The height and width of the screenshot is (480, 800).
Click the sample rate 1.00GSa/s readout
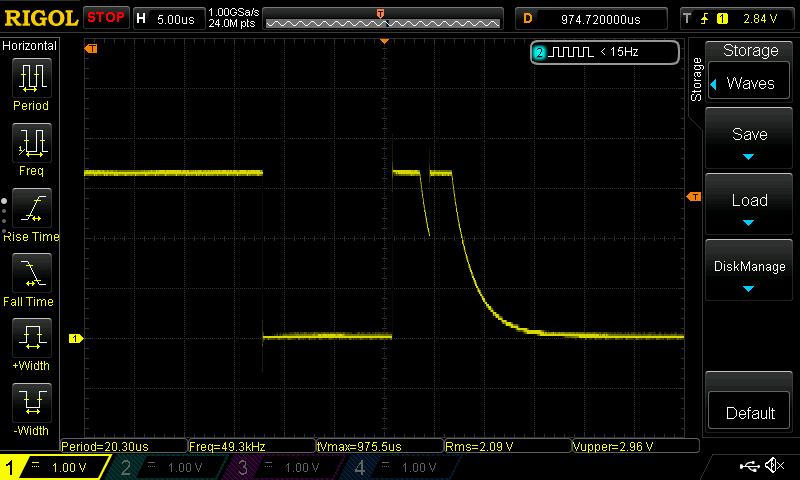(234, 12)
